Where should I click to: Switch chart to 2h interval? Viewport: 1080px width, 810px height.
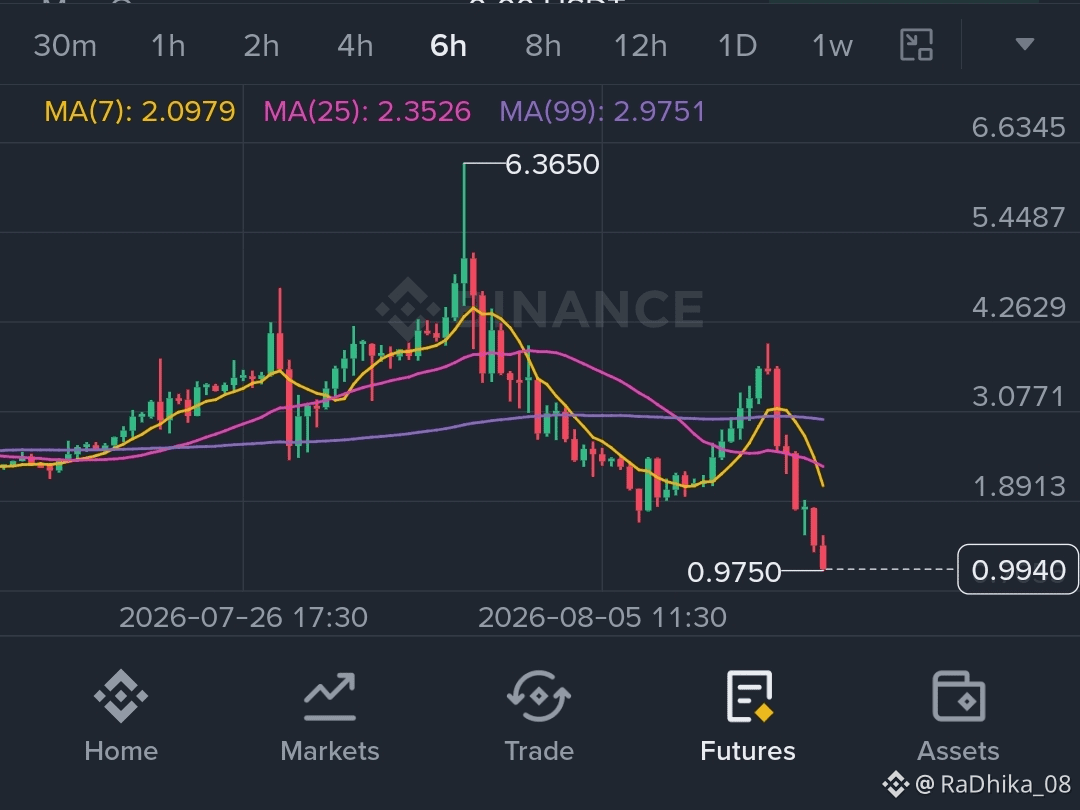pos(261,46)
